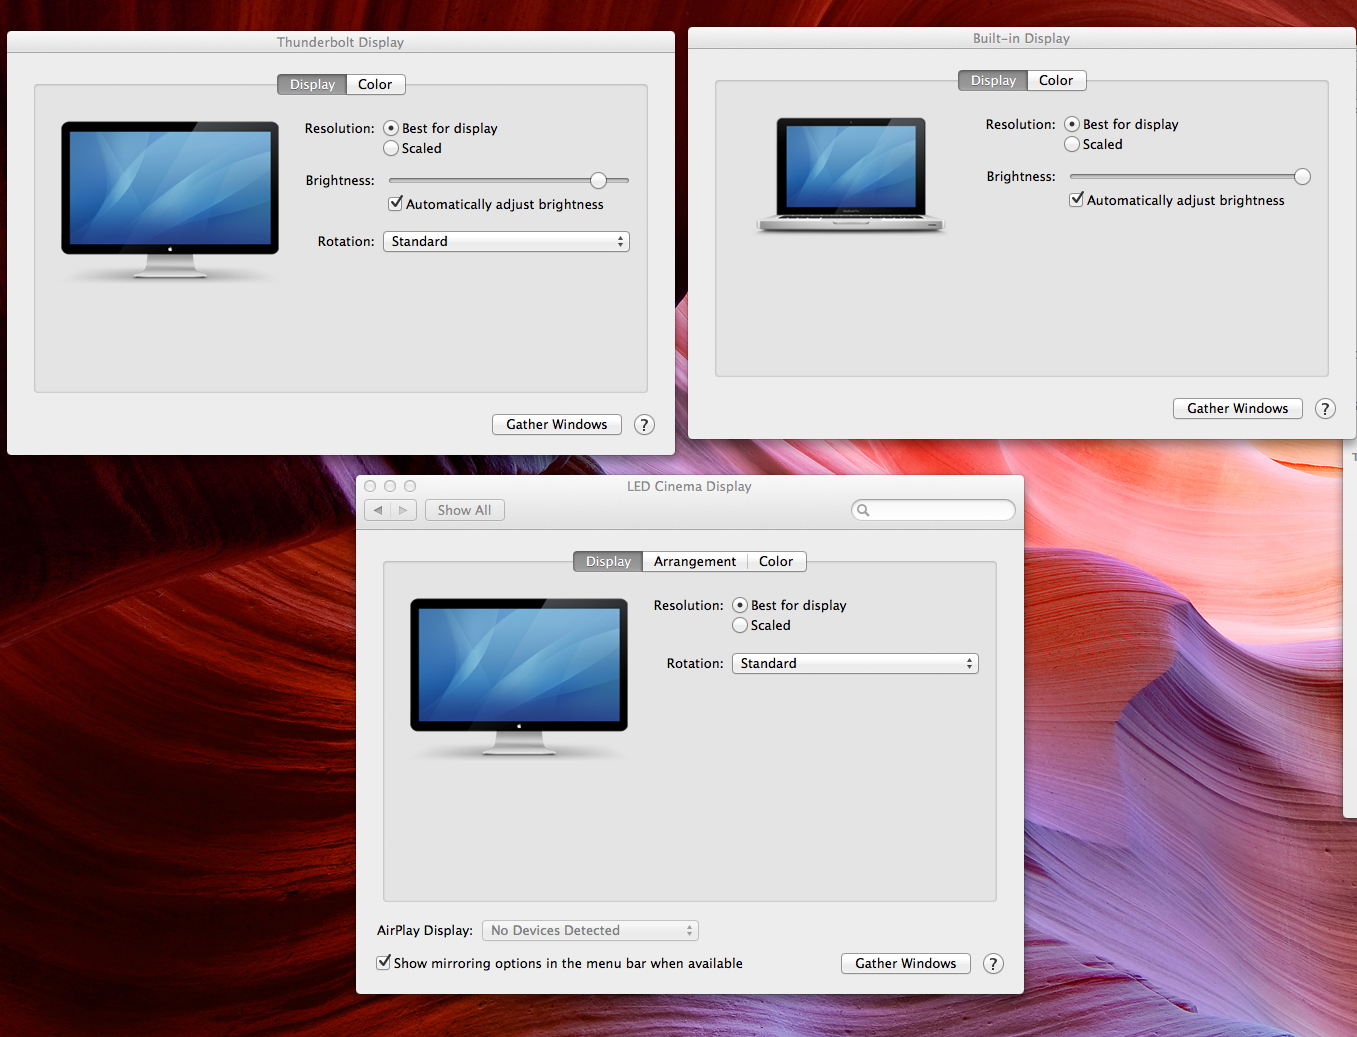The height and width of the screenshot is (1037, 1357).
Task: Open the Arrangement tab in LED Cinema Display
Action: pyautogui.click(x=695, y=562)
